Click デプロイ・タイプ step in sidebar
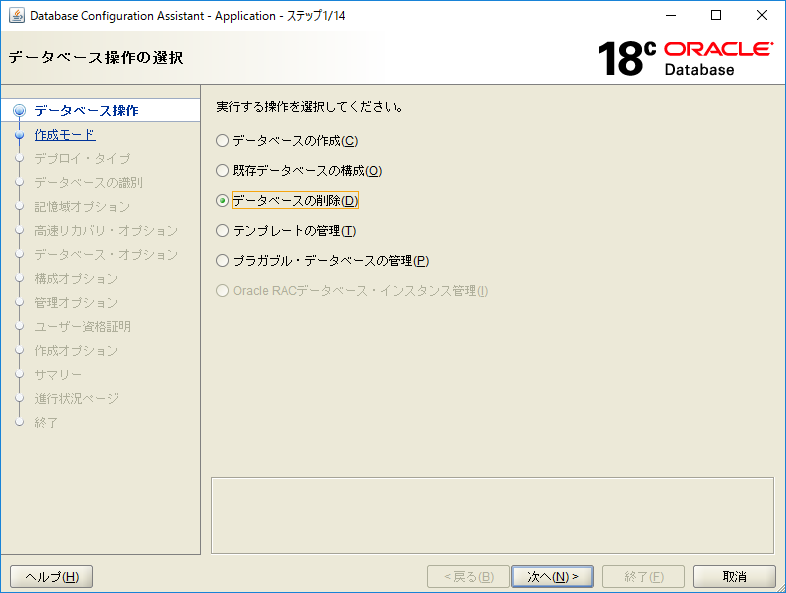 point(82,158)
